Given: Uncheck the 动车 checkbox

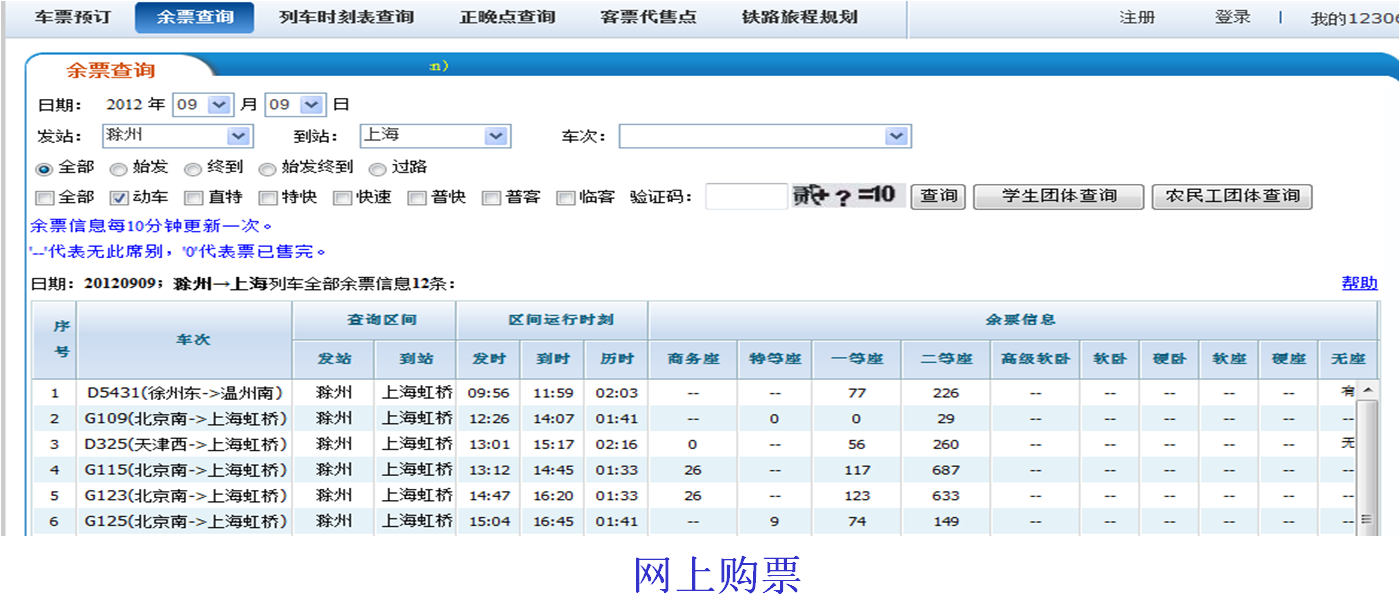Looking at the screenshot, I should 119,197.
